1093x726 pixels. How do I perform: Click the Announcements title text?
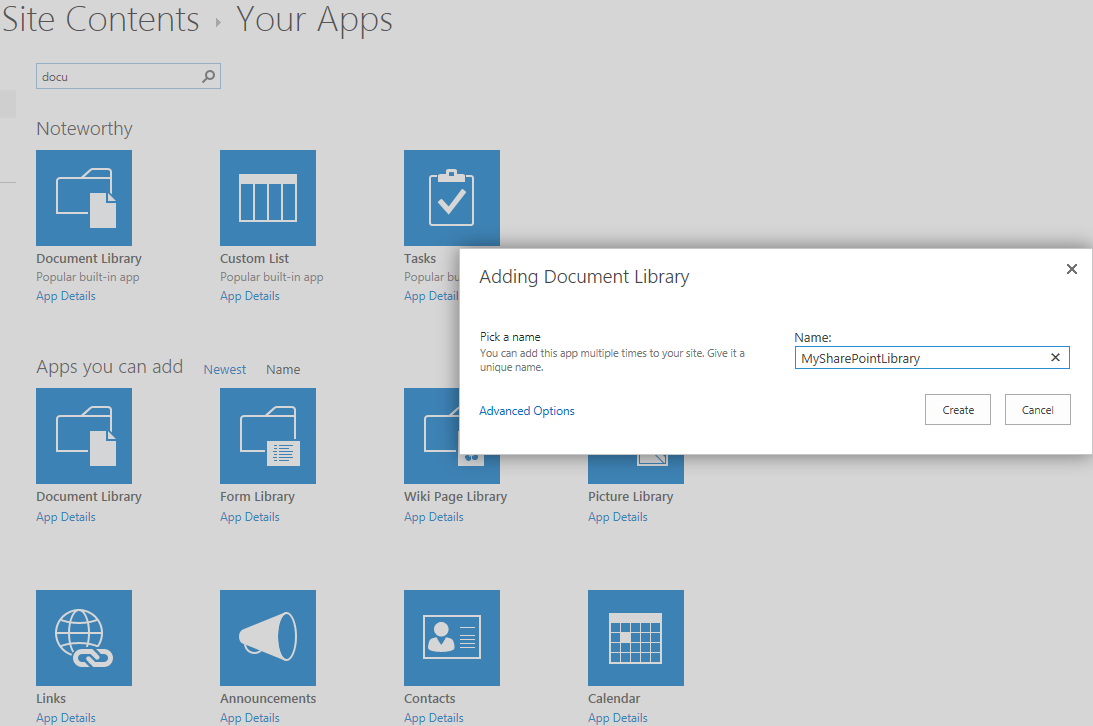268,698
